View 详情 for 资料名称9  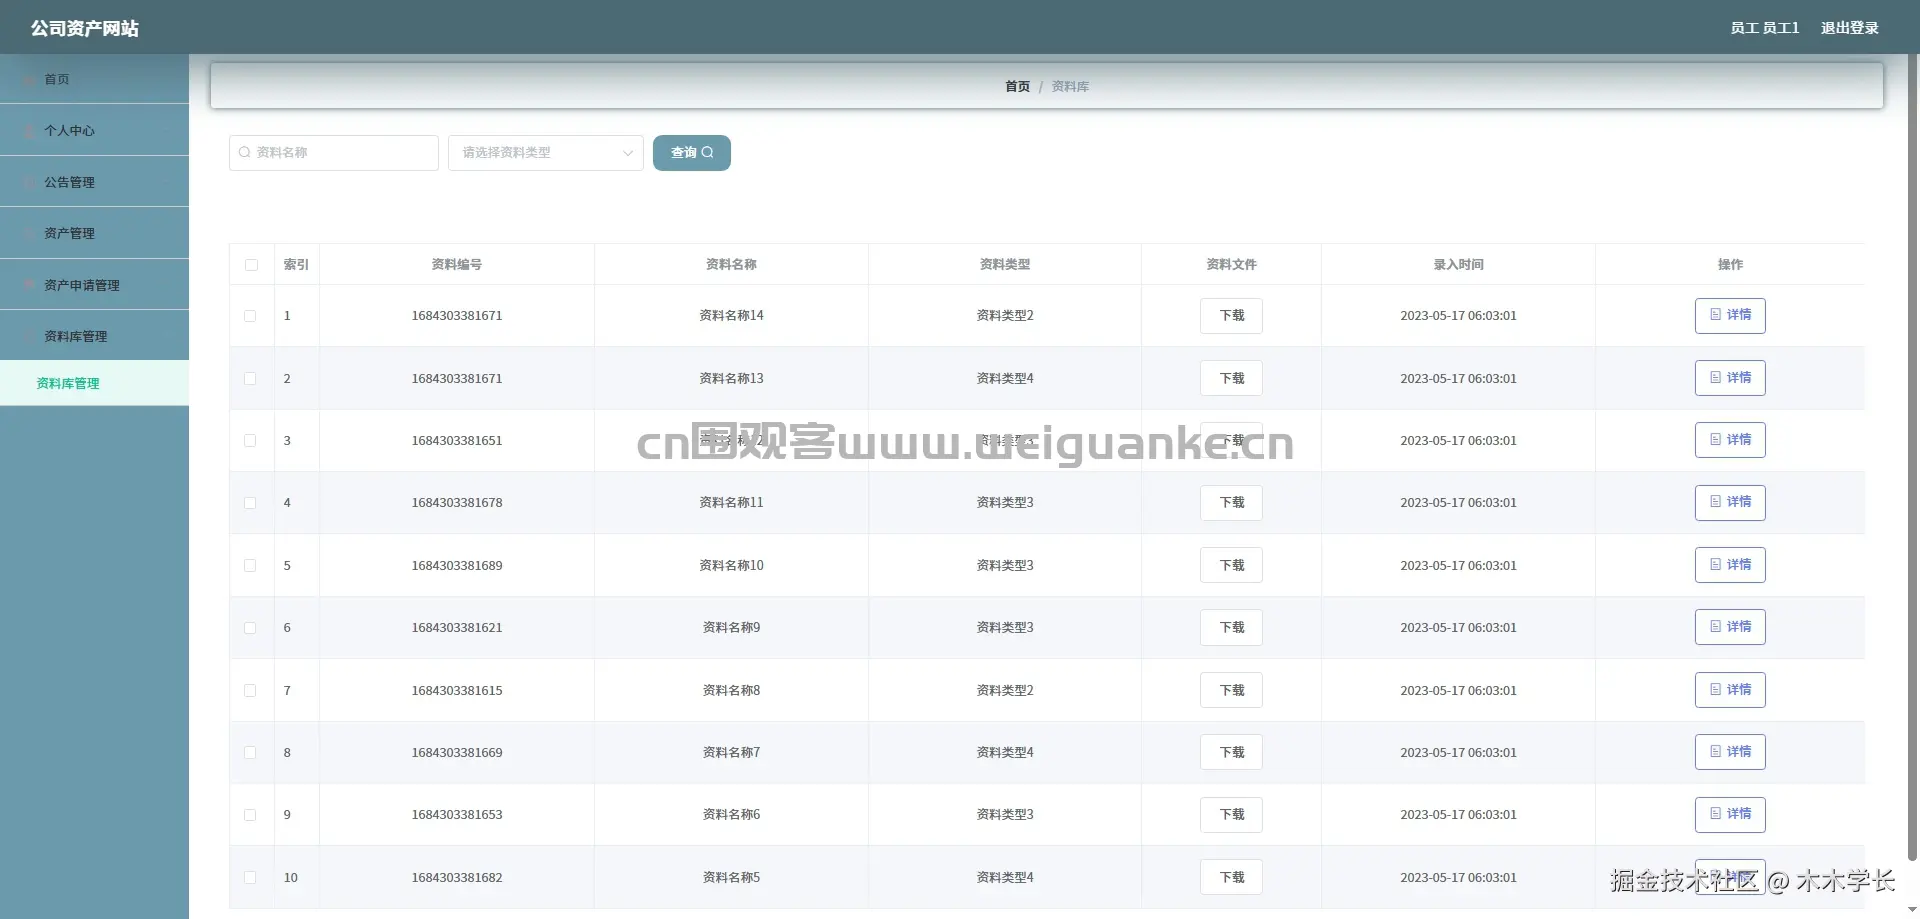click(x=1730, y=627)
